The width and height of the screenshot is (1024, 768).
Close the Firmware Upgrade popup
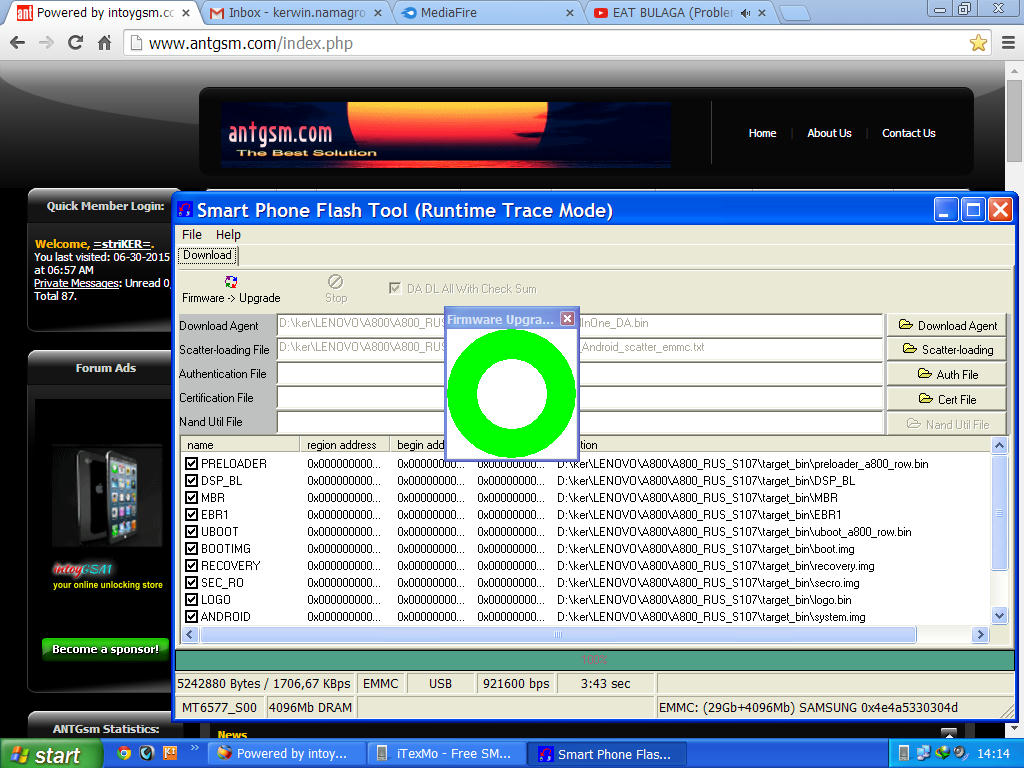coord(568,319)
